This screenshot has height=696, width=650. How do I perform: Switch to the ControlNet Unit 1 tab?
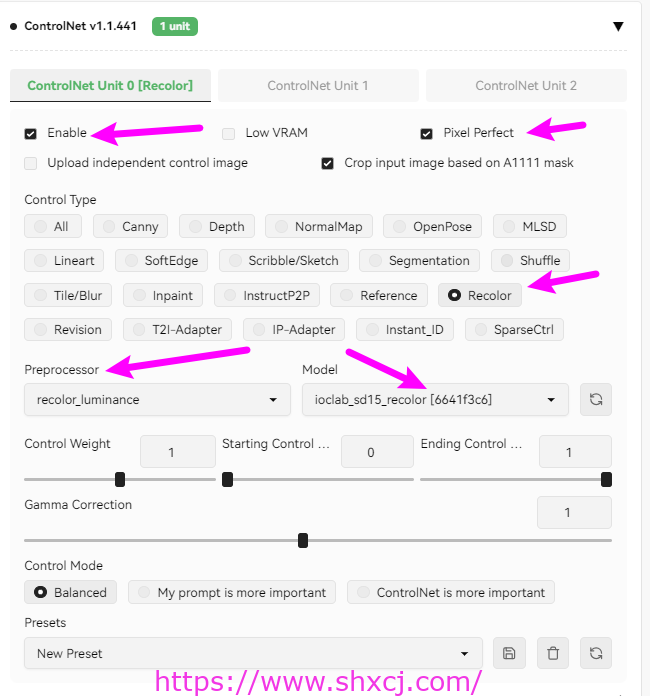tap(318, 85)
